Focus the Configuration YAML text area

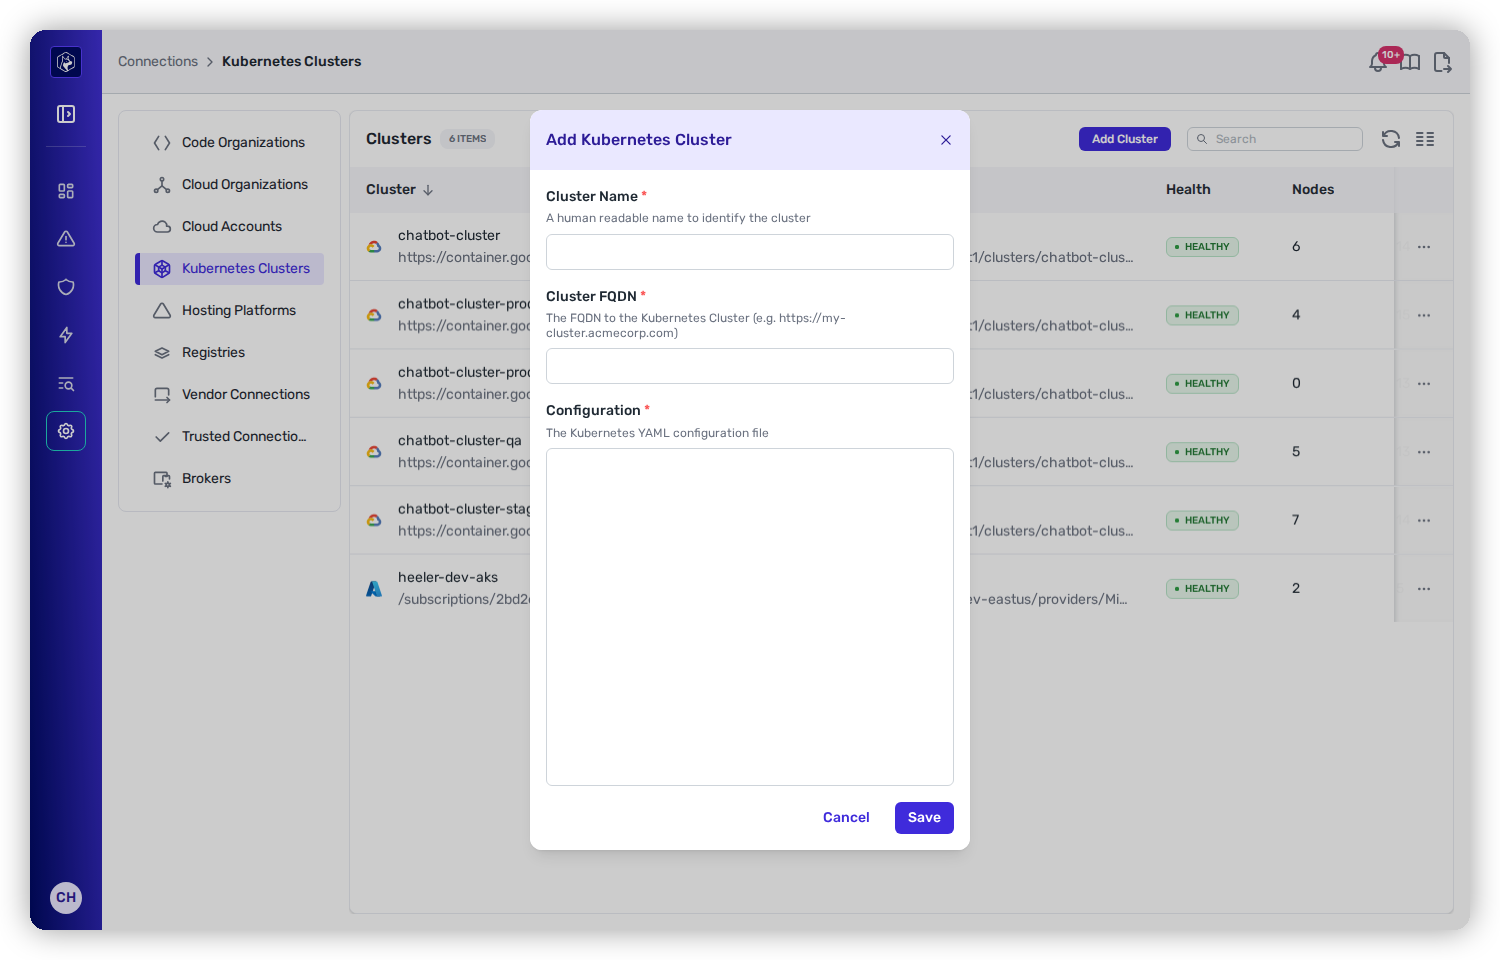(750, 617)
